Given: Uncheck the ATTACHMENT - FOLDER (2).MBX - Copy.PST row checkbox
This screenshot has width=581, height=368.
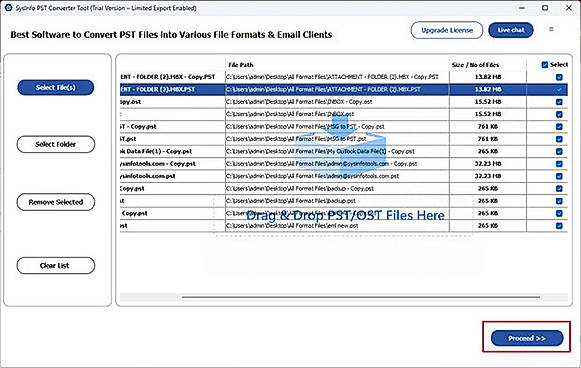Looking at the screenshot, I should [559, 77].
